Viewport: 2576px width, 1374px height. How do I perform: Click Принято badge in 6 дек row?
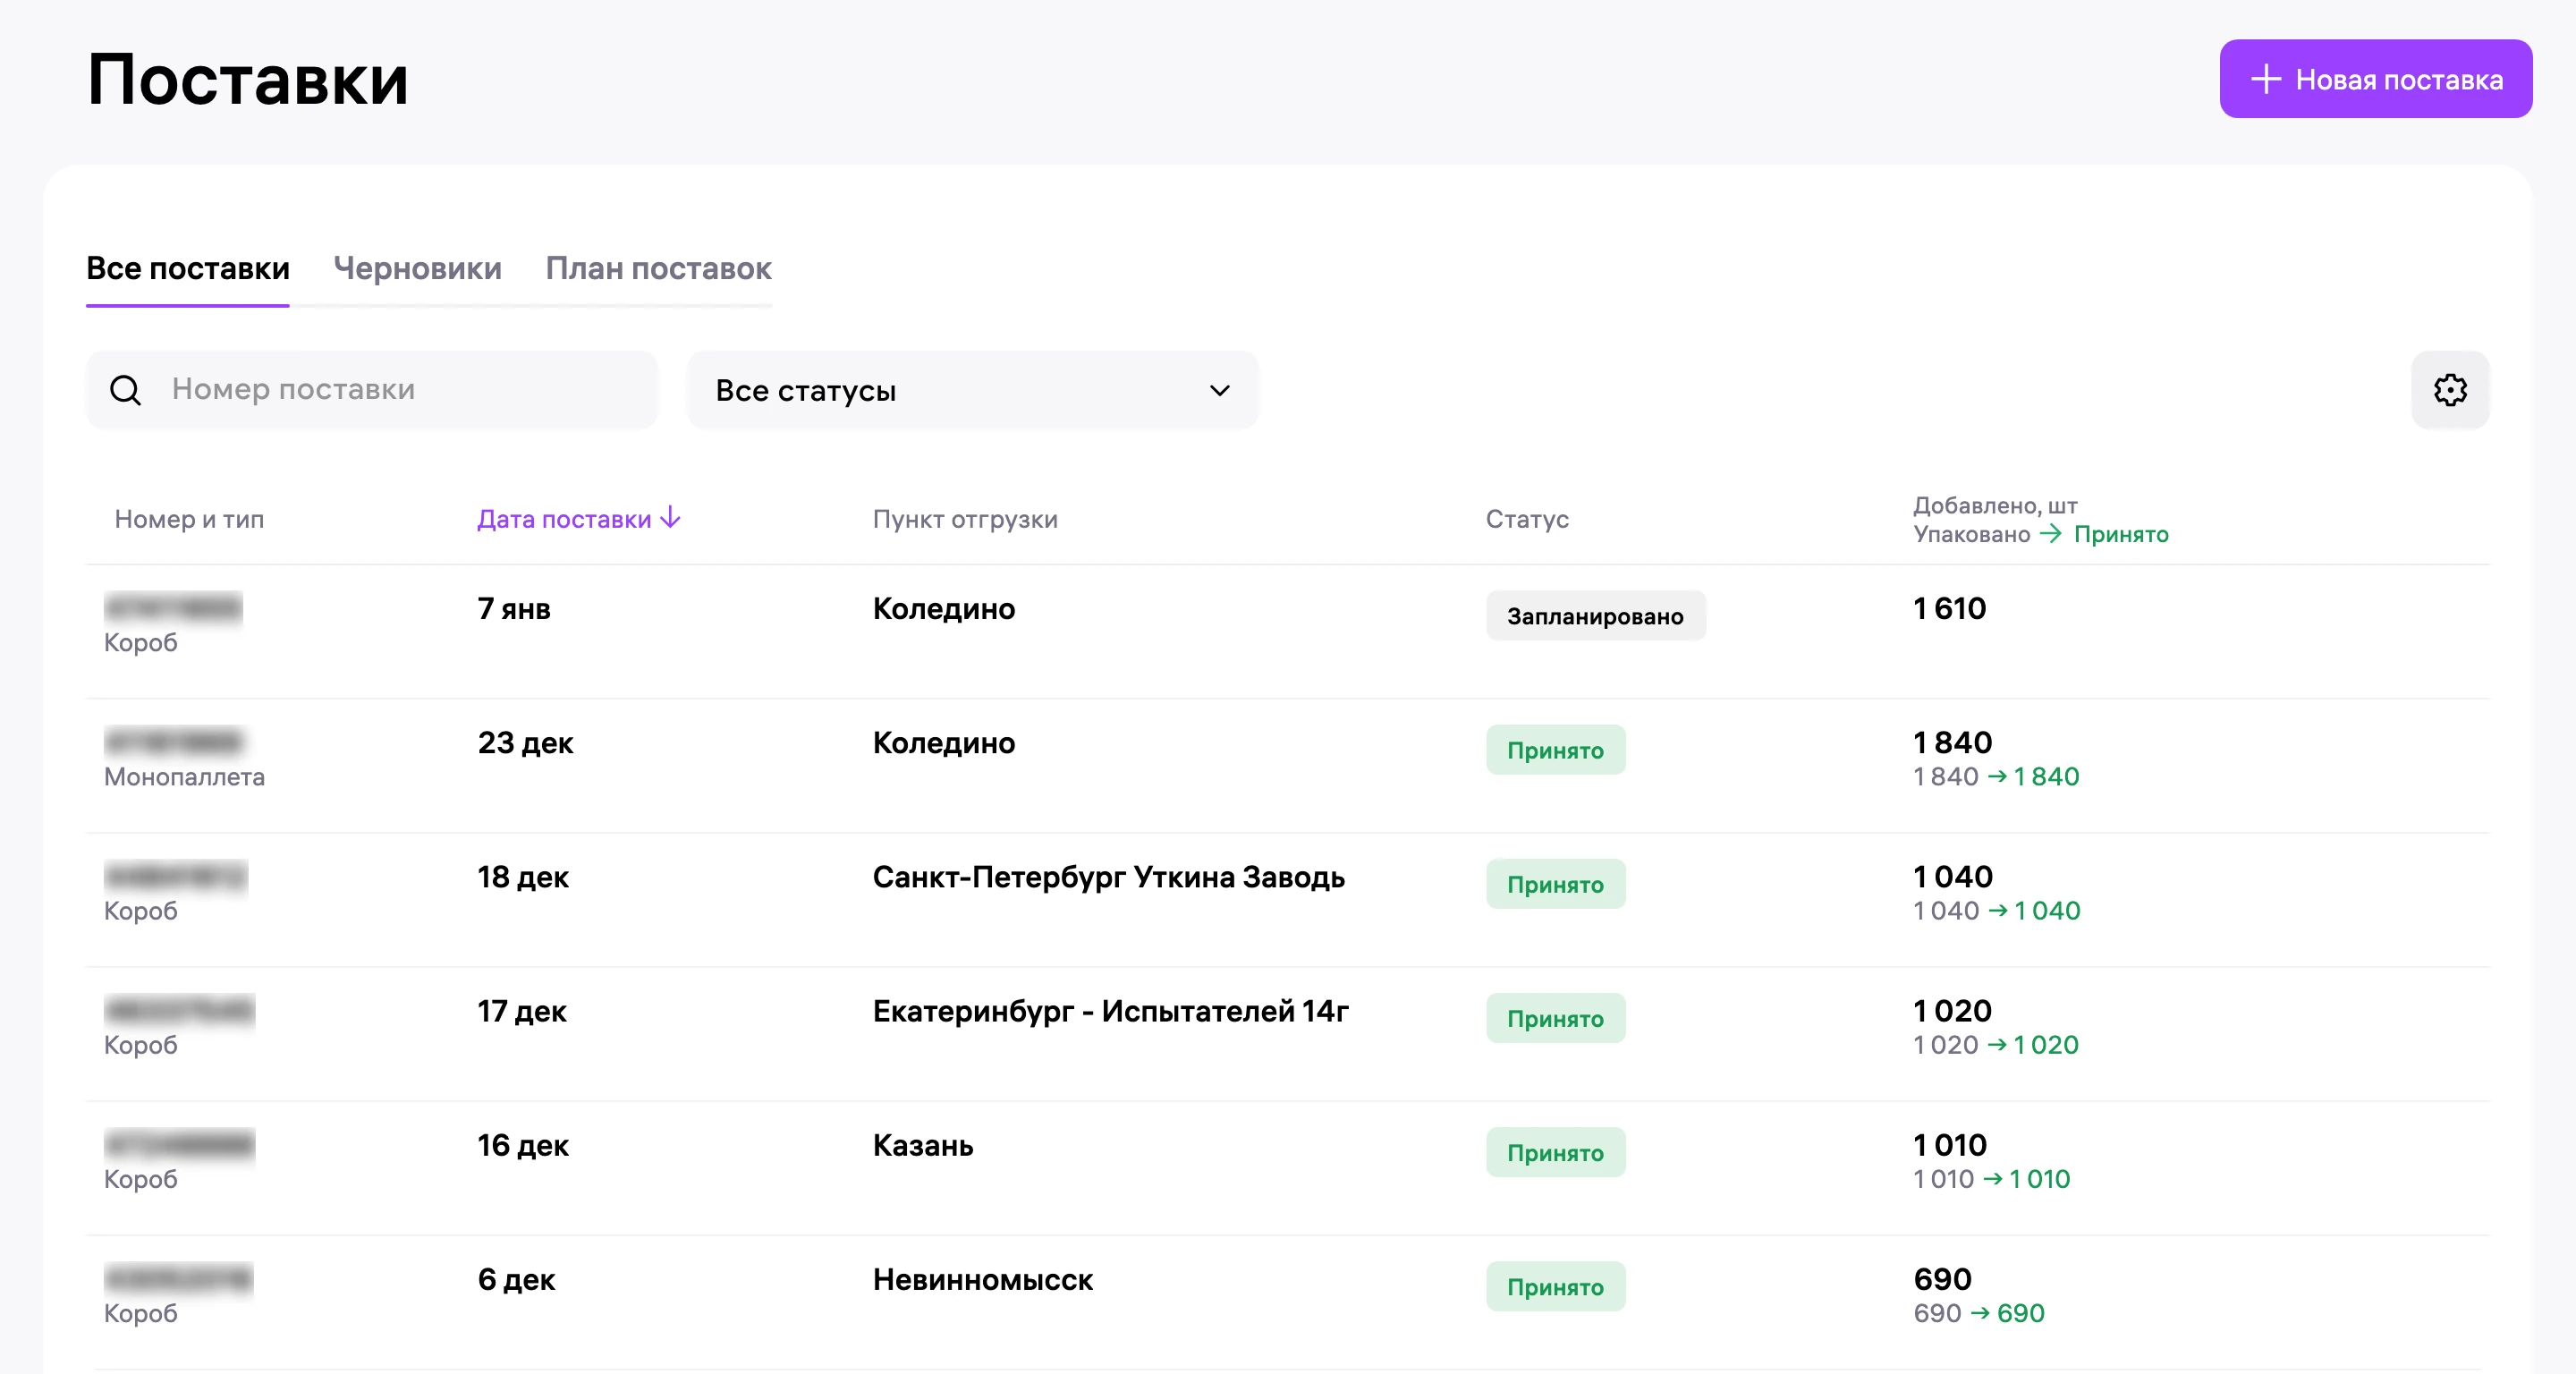(x=1555, y=1286)
